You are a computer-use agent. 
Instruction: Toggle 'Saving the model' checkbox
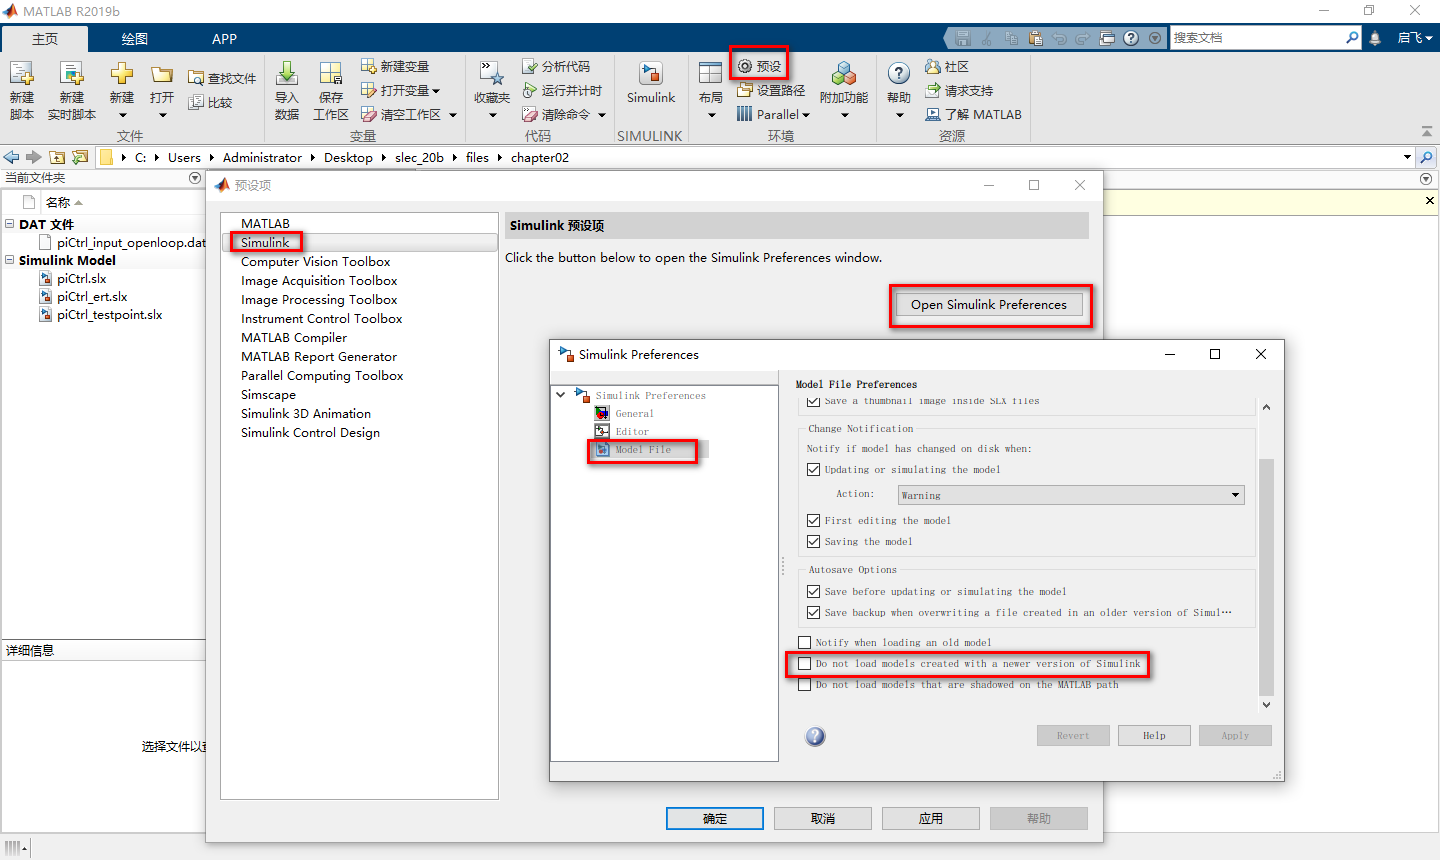coord(813,541)
